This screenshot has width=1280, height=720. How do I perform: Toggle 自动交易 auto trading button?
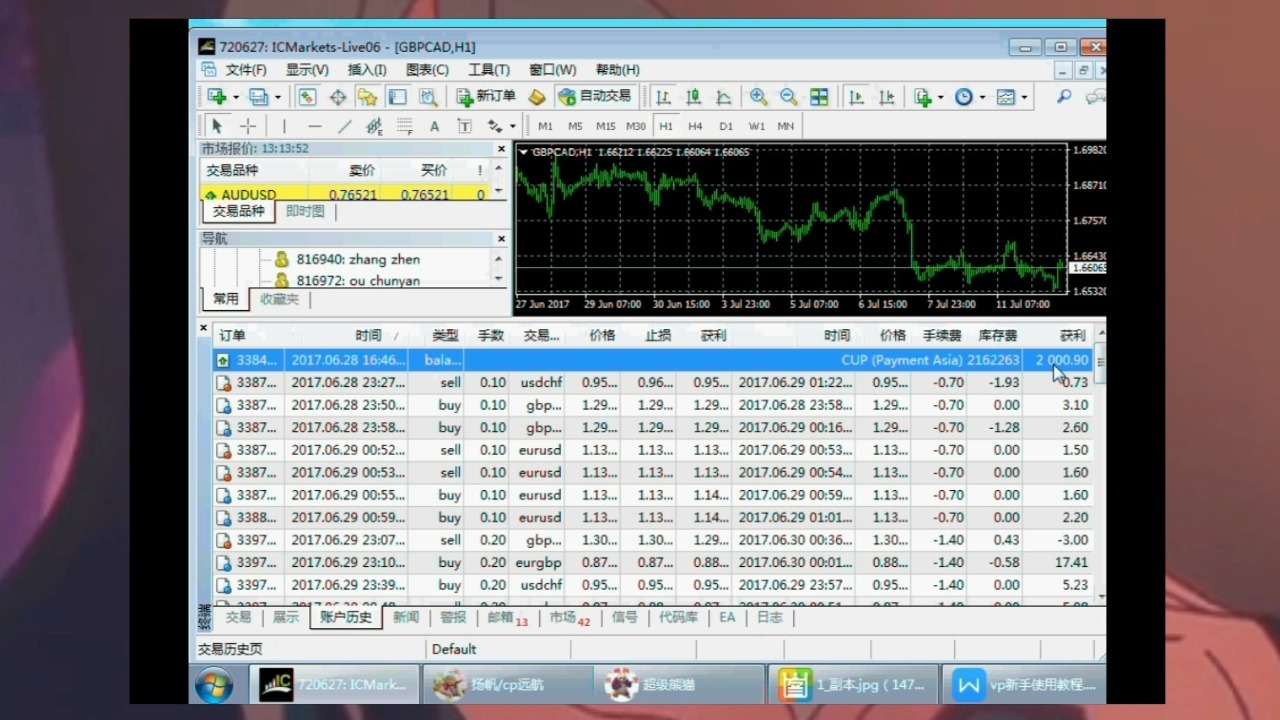click(596, 96)
